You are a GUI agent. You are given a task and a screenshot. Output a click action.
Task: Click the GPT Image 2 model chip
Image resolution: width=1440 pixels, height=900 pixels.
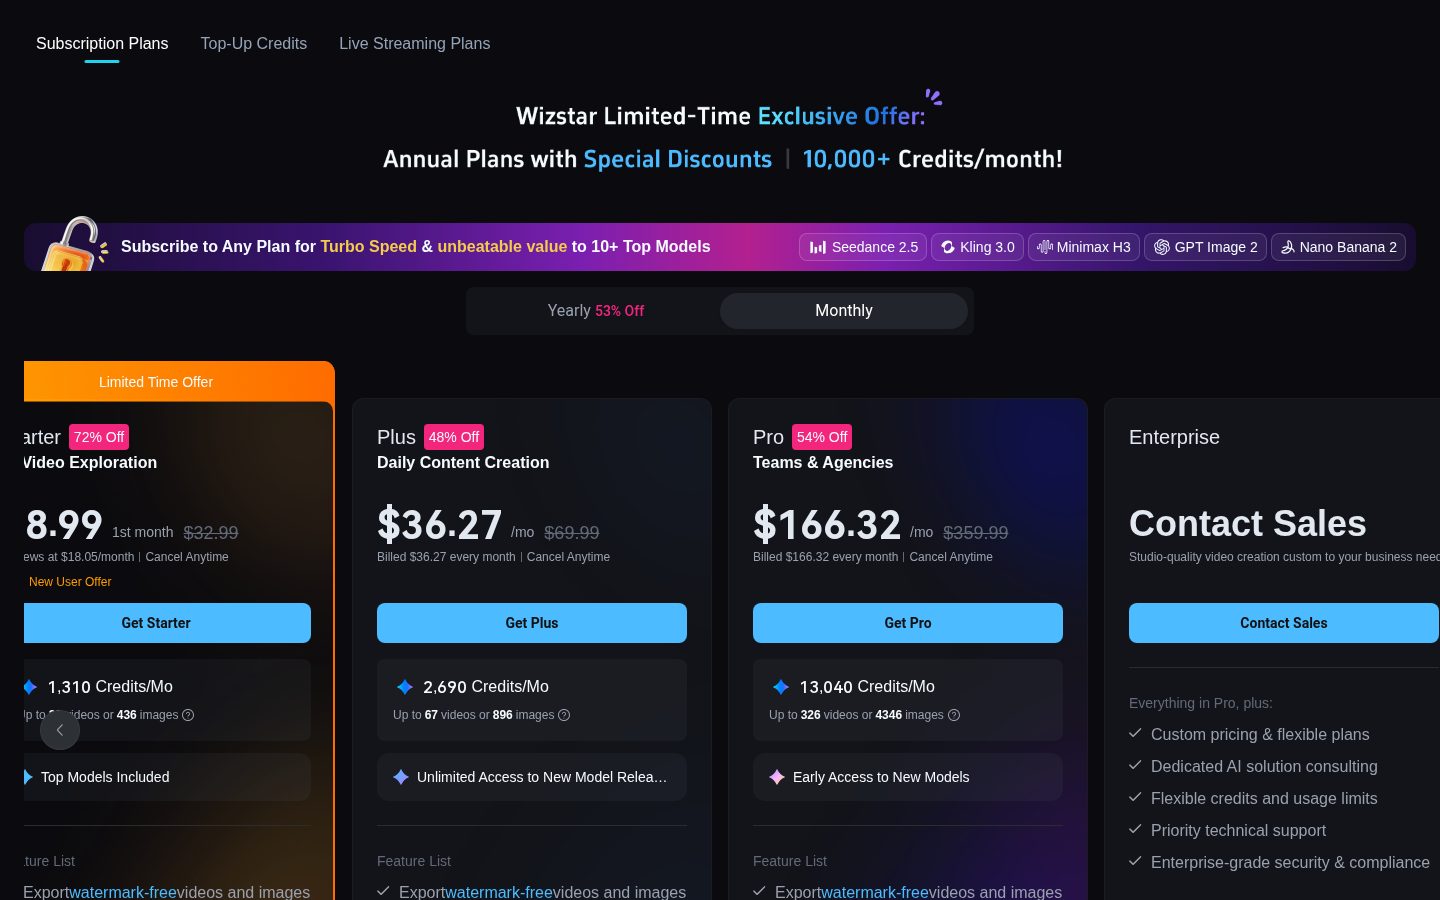[1206, 247]
